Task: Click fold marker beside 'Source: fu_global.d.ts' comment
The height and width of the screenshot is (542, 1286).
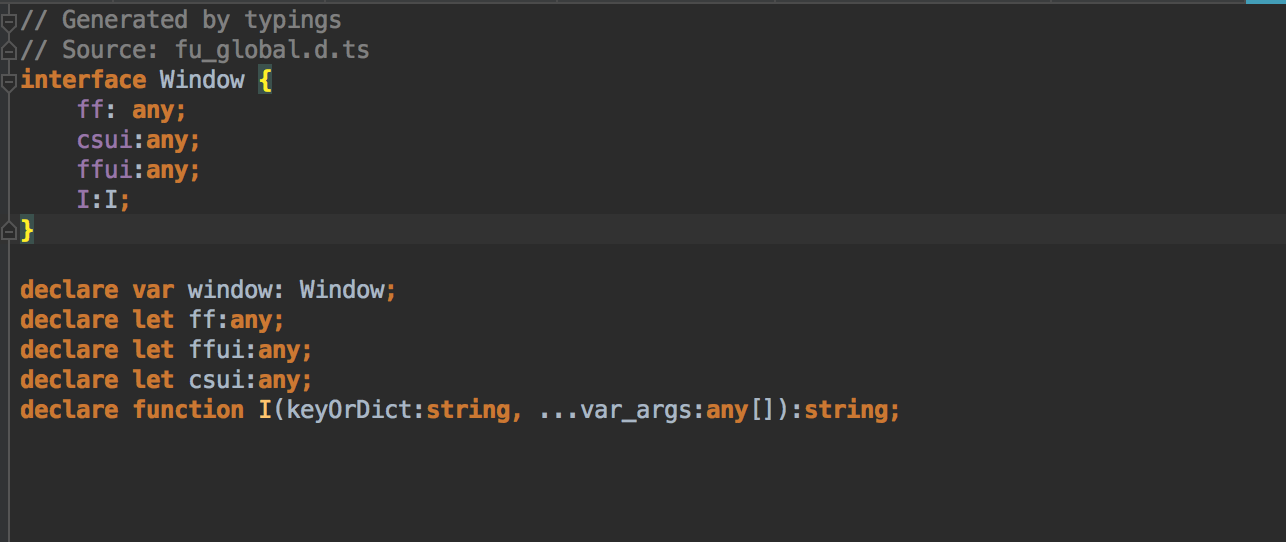Action: [9, 50]
